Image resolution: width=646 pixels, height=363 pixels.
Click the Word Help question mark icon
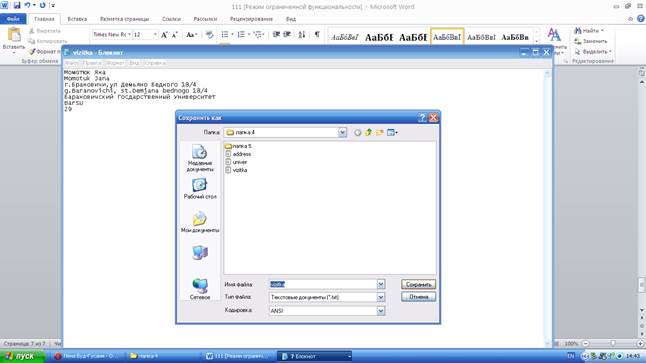pos(641,19)
